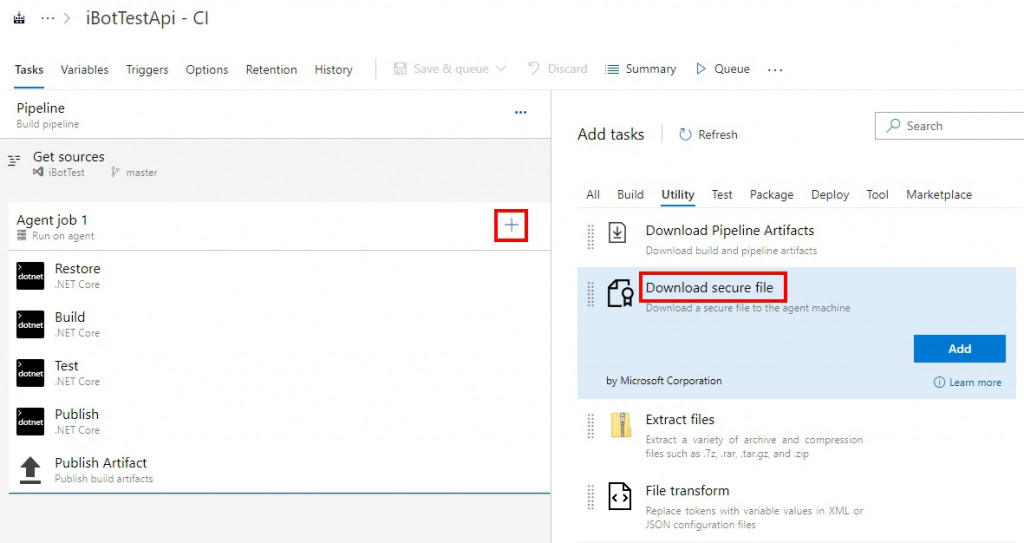Open the Pipeline more options ellipsis
1024x543 pixels.
[520, 112]
